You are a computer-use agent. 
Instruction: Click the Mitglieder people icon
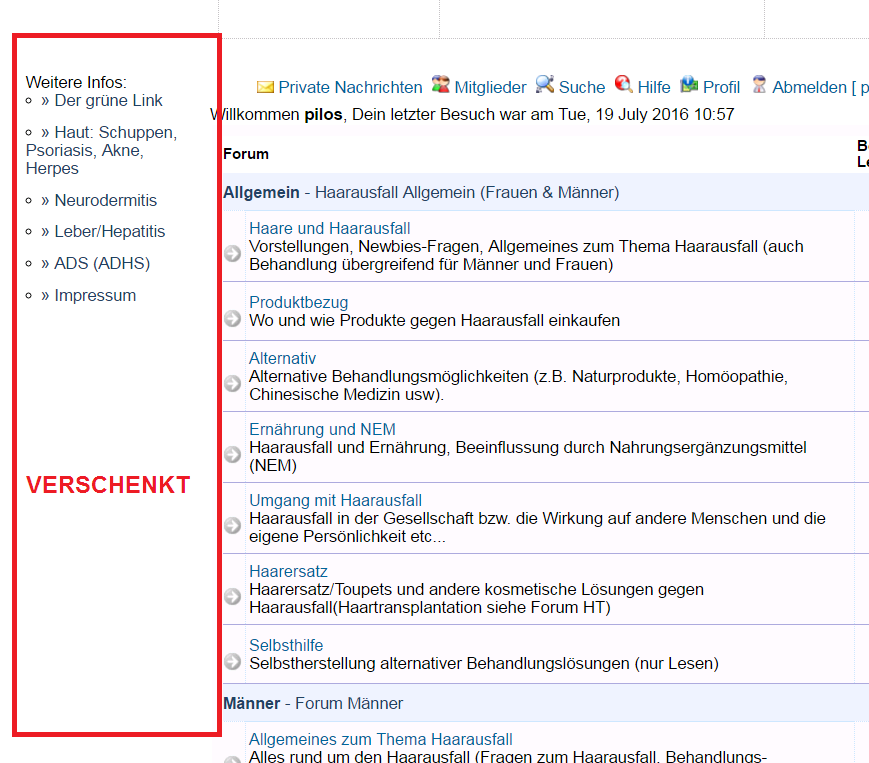pos(441,85)
